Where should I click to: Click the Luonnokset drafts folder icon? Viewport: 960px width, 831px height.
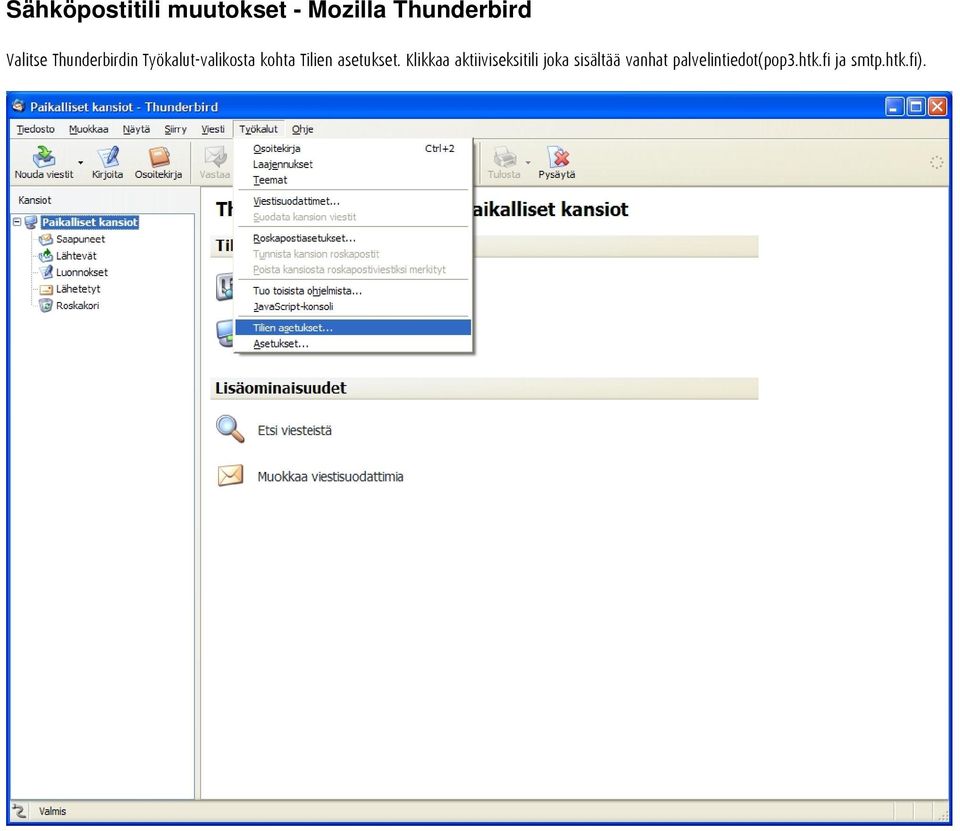coord(46,273)
